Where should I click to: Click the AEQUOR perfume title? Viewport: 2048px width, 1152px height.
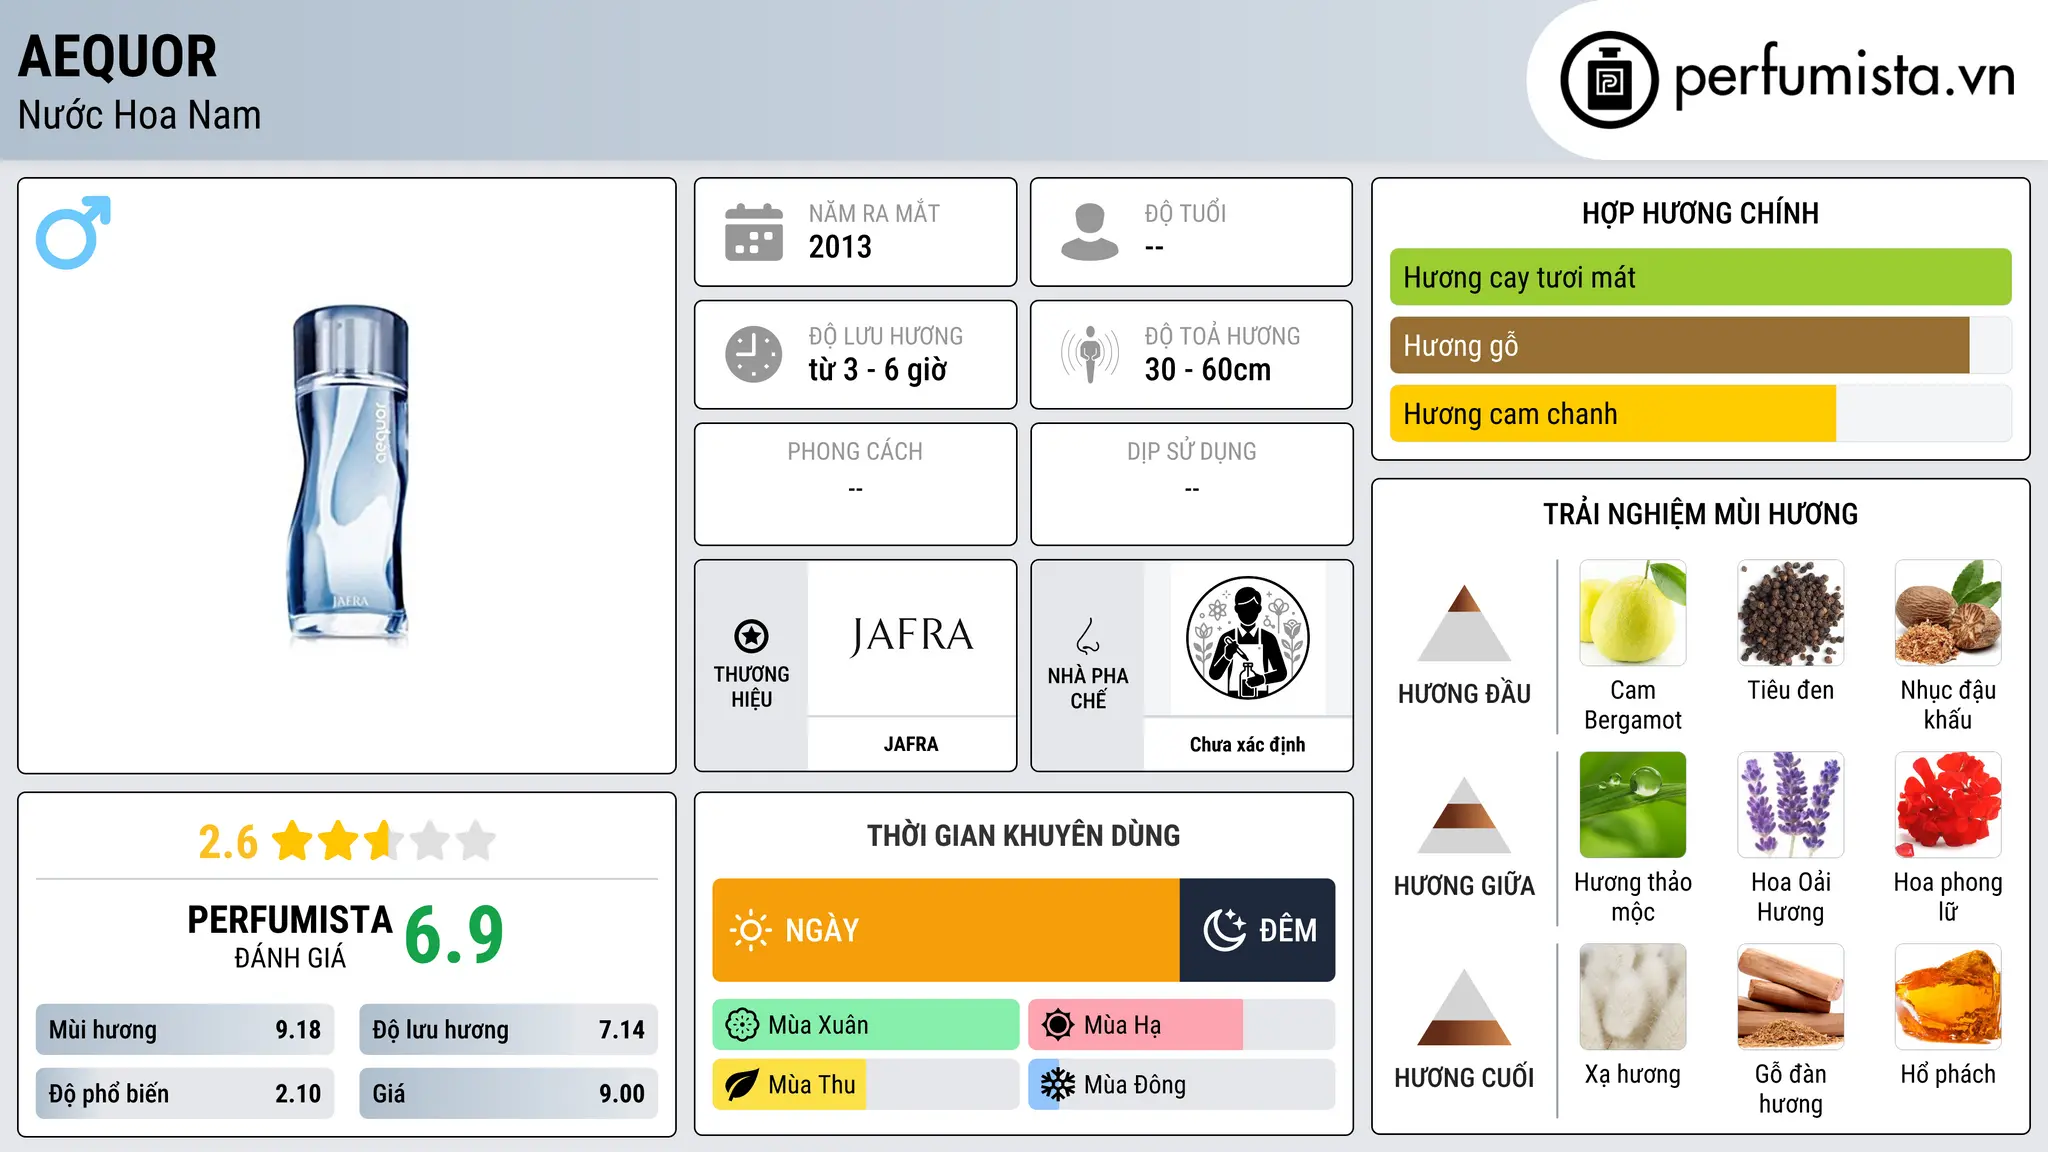pos(117,56)
